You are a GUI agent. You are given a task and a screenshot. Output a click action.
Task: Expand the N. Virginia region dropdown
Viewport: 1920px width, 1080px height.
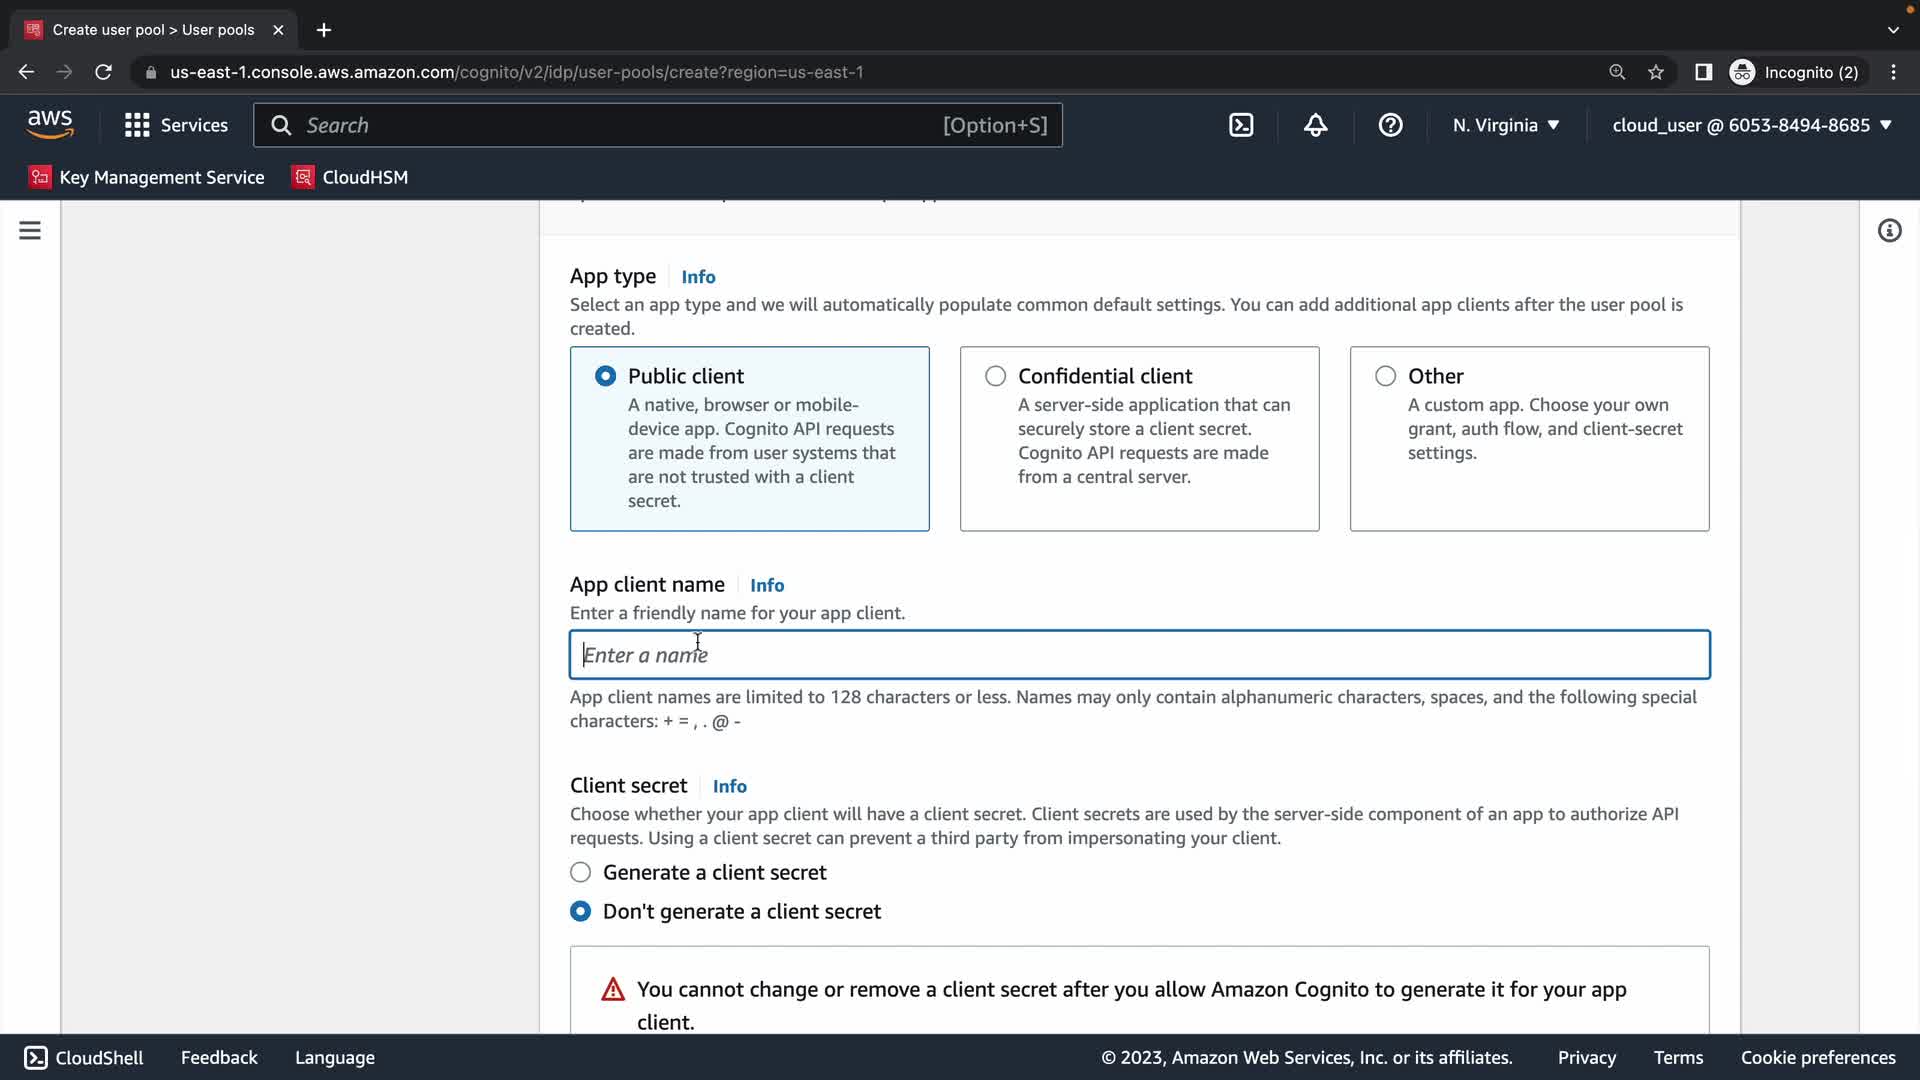pos(1506,125)
